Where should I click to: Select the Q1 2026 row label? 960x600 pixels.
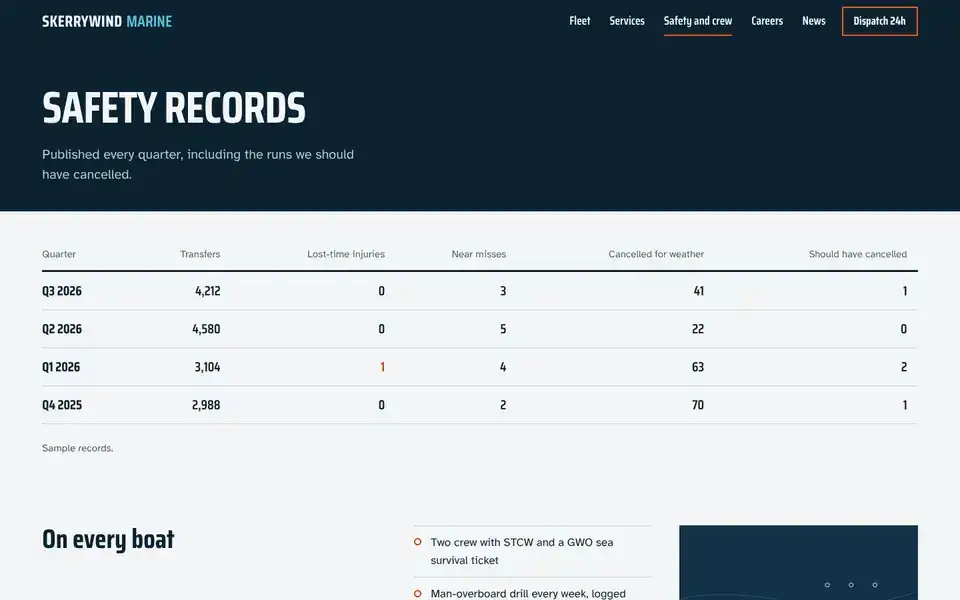coord(61,367)
